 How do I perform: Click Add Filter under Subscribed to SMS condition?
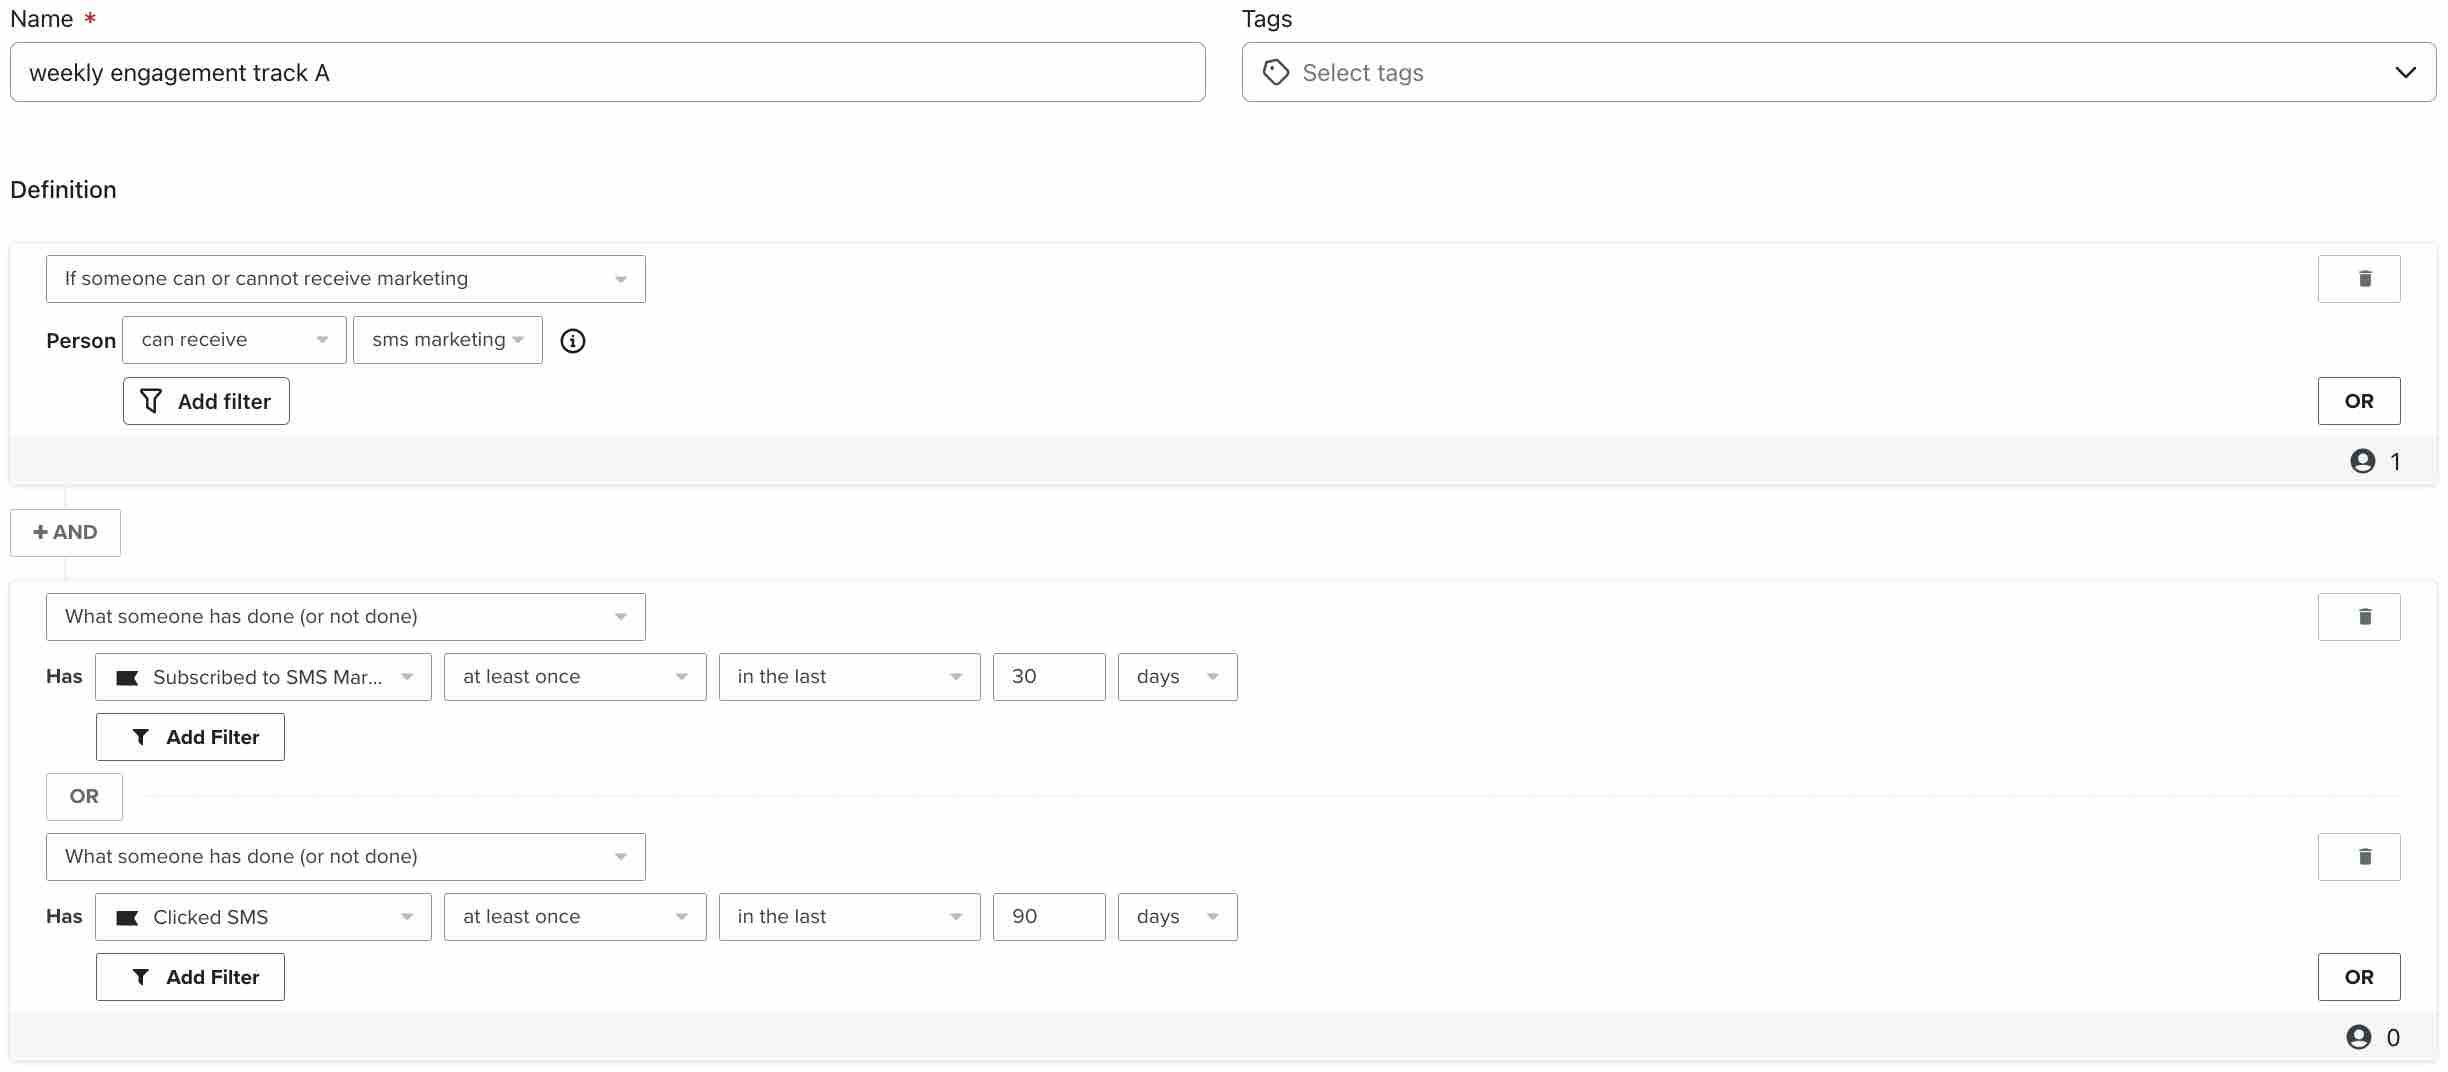[190, 737]
